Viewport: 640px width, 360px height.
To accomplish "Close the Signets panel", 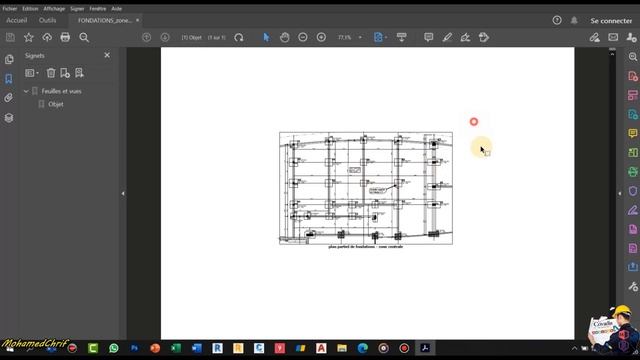I will [x=107, y=55].
